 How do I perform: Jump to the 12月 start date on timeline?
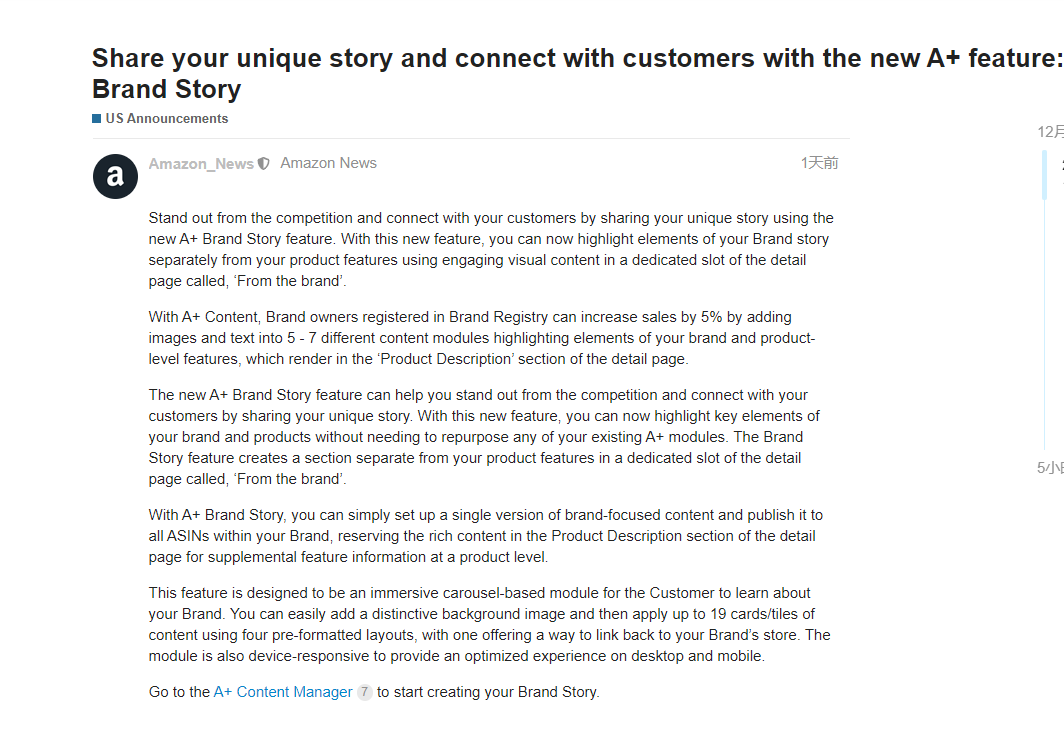tap(1050, 132)
